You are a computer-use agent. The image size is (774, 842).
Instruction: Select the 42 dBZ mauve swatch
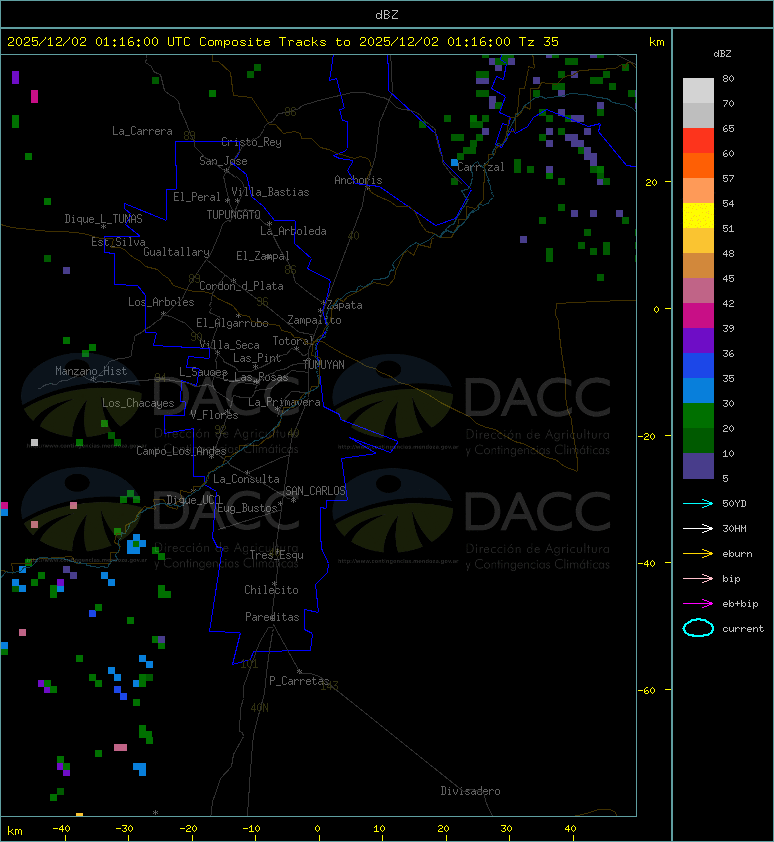[698, 291]
